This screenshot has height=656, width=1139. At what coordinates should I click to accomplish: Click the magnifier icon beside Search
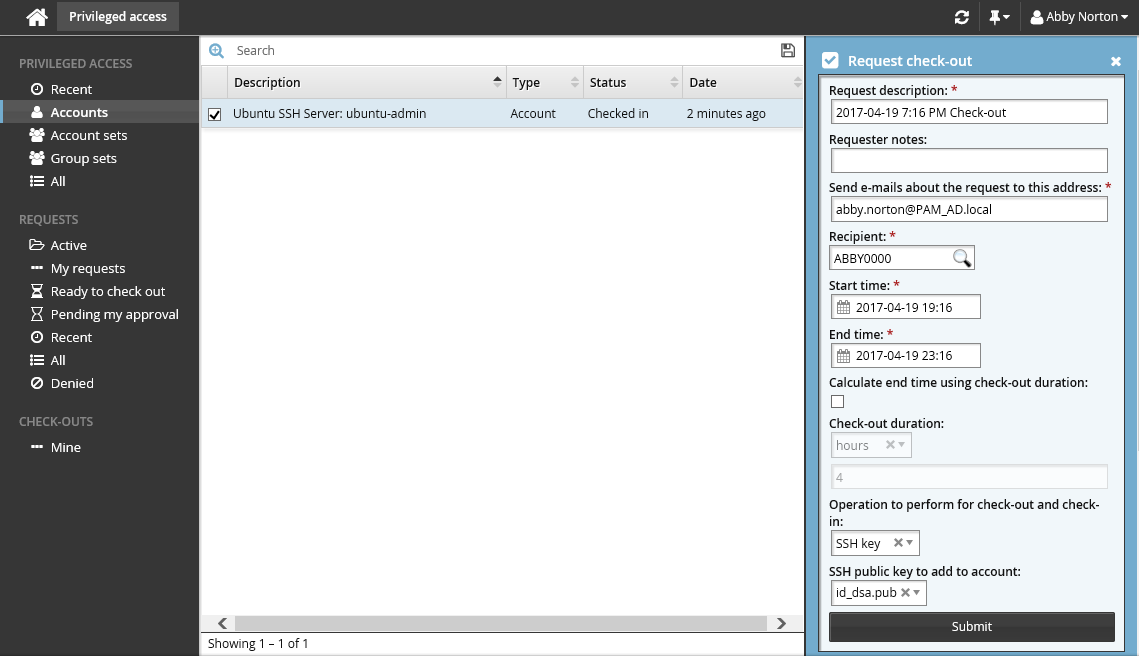click(216, 51)
